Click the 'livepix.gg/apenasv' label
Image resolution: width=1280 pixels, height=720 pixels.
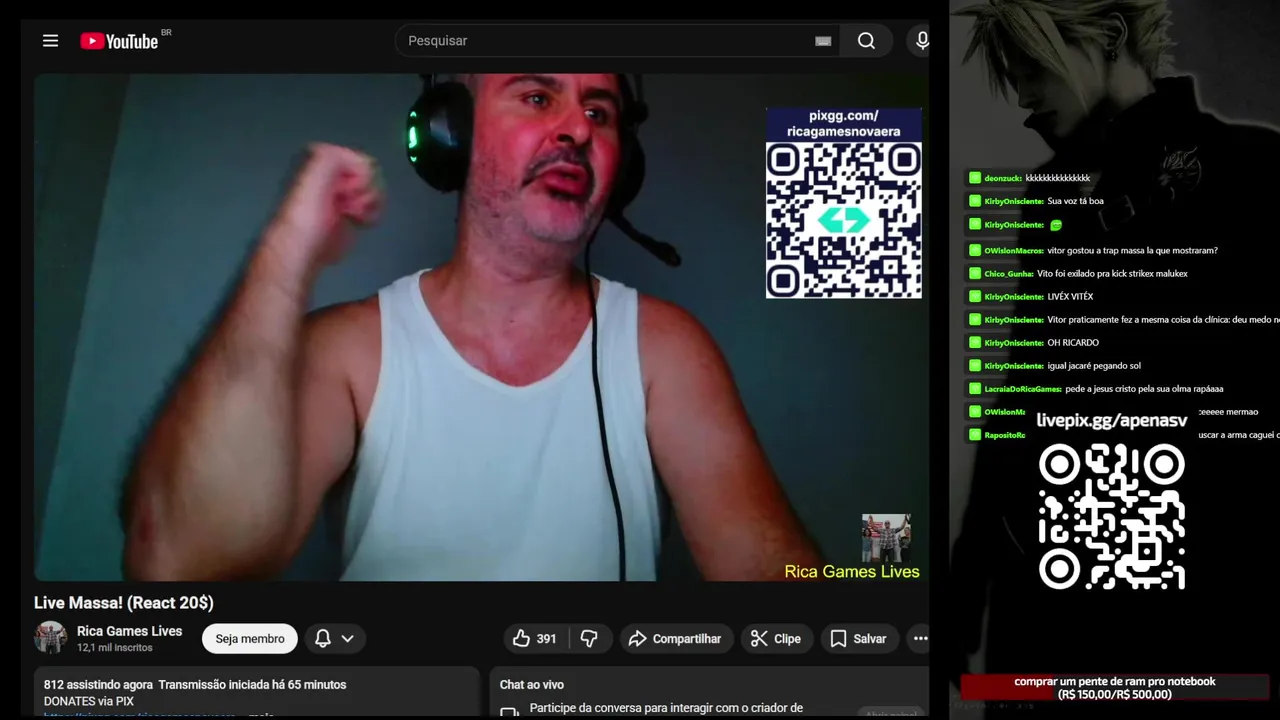[x=1112, y=421]
